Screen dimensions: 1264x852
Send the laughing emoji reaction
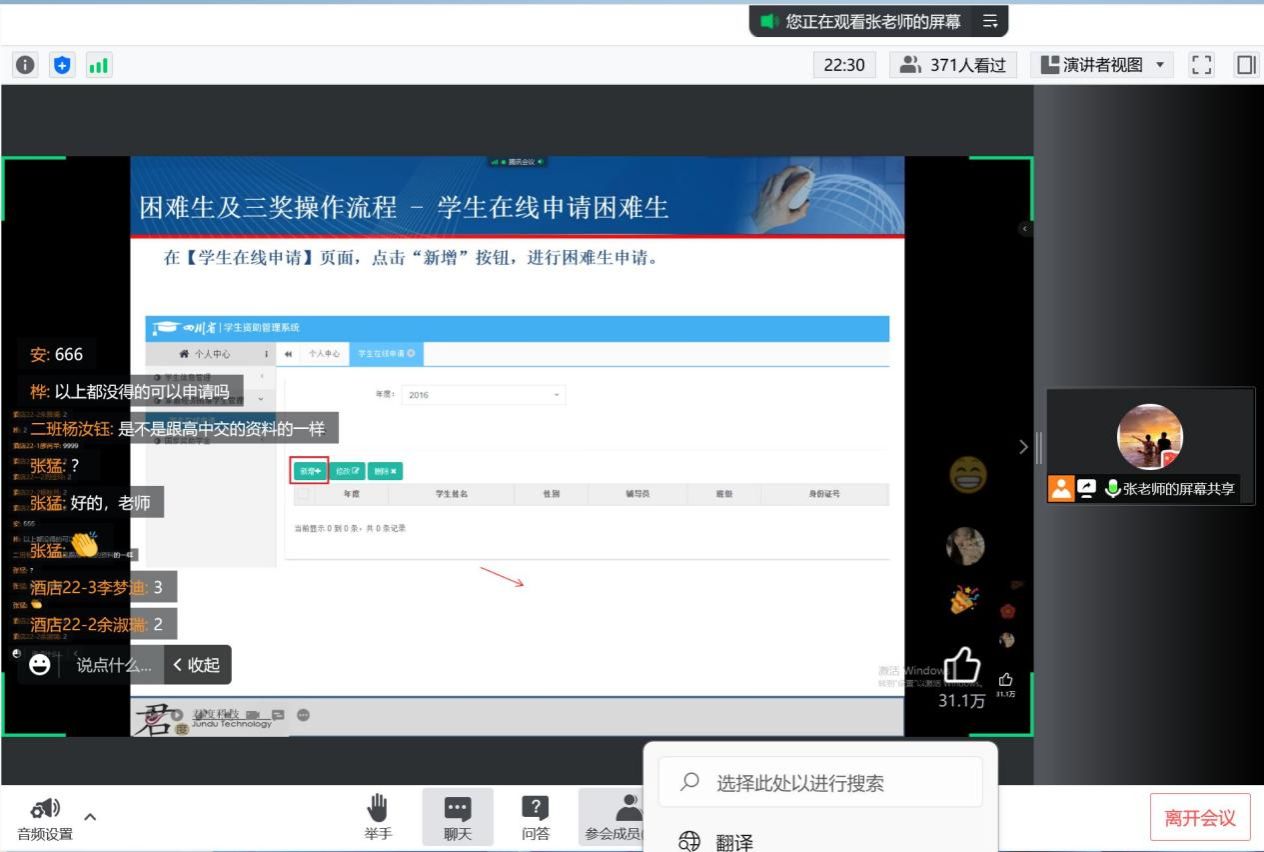(x=967, y=474)
